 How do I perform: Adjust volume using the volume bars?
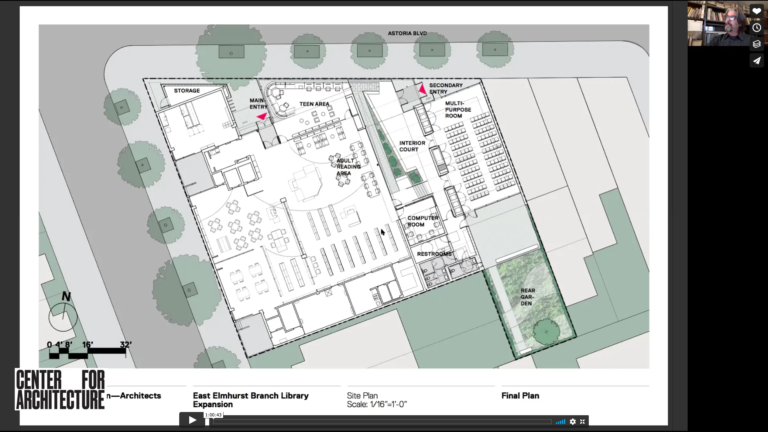(x=560, y=421)
